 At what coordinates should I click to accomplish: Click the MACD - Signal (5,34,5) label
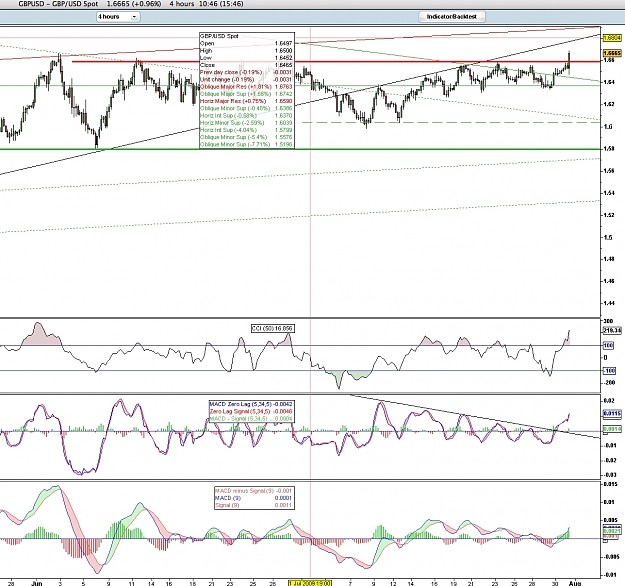(251, 419)
